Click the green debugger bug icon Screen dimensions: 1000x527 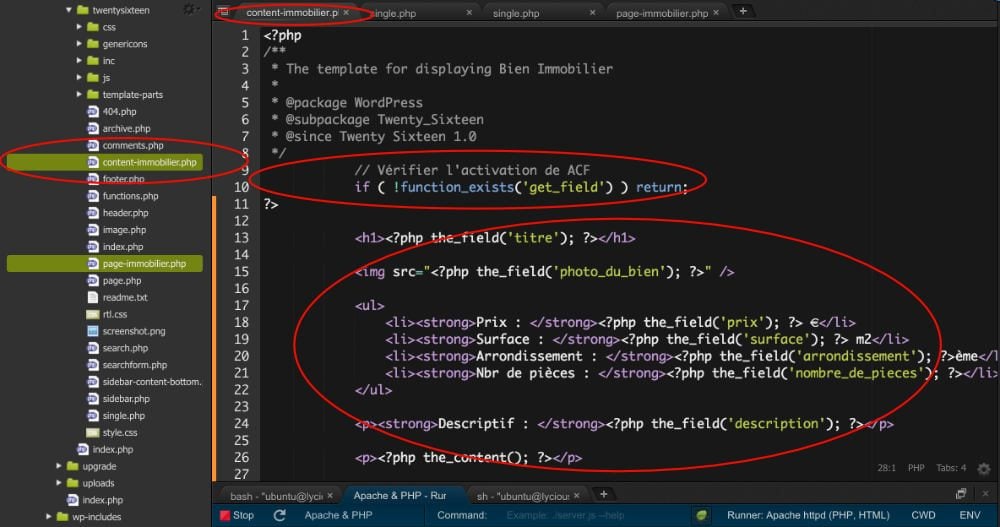point(704,515)
